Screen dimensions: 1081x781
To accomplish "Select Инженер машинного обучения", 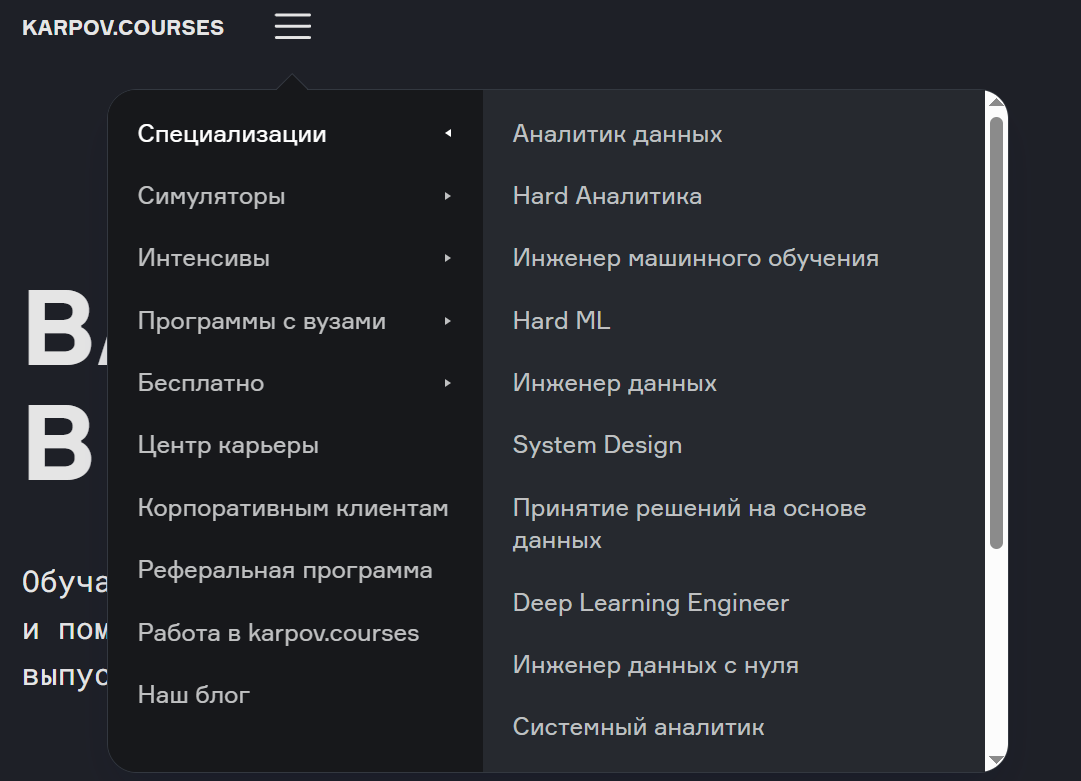I will click(x=696, y=258).
